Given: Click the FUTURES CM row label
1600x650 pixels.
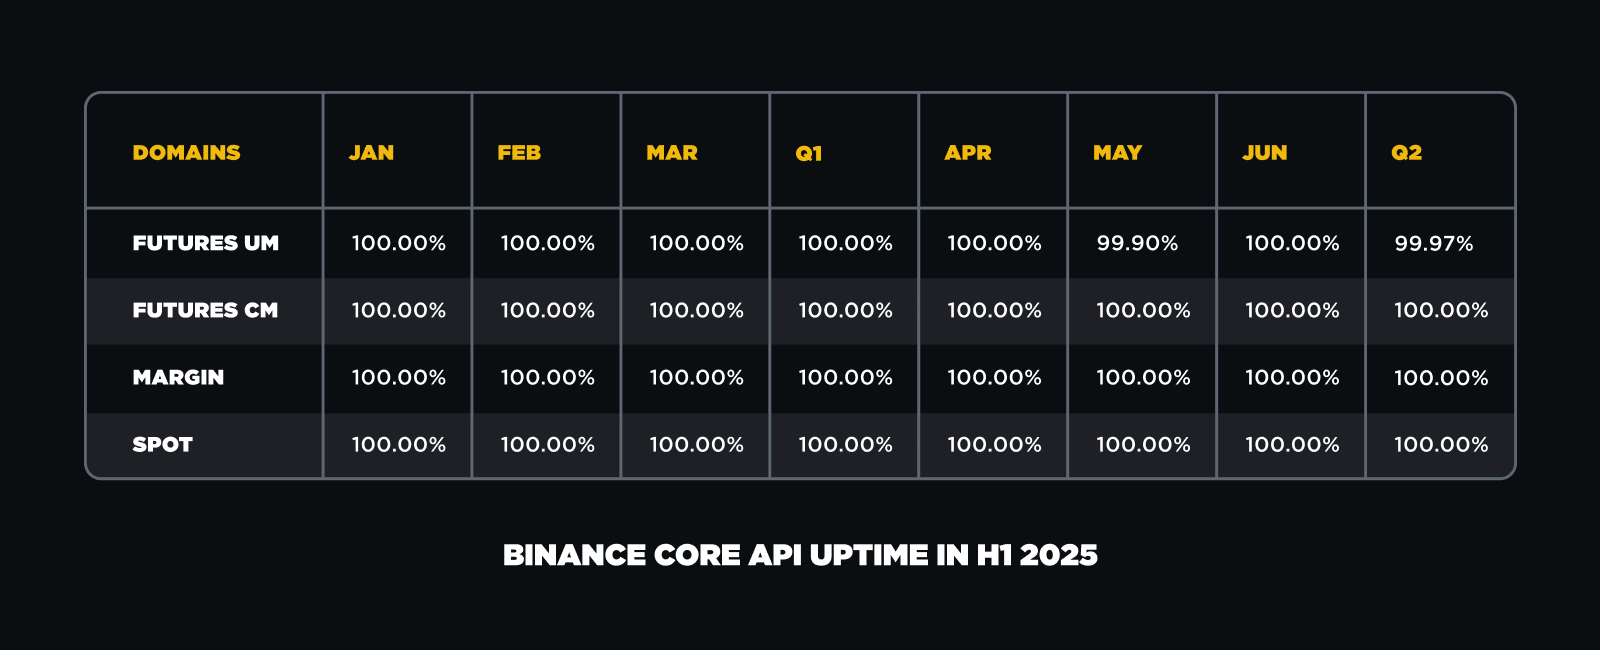Looking at the screenshot, I should 205,310.
